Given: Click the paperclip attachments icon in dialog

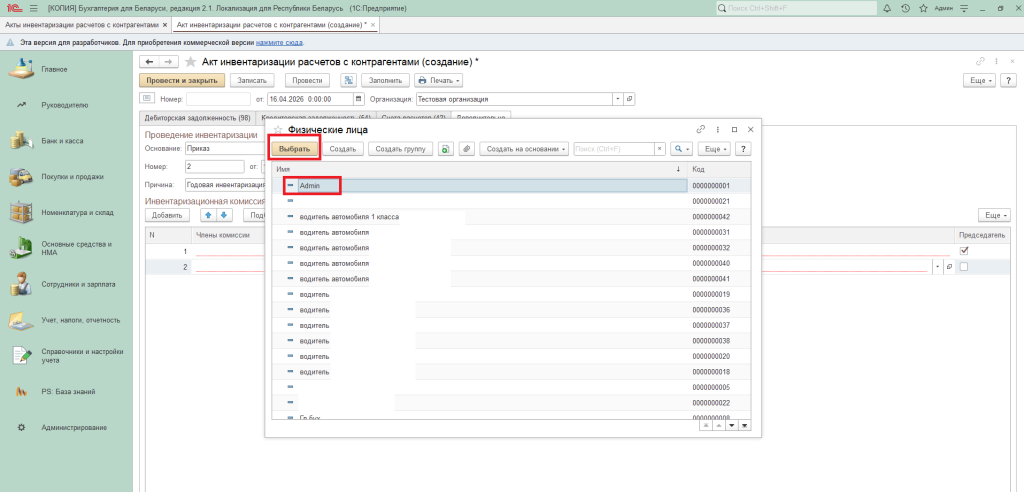Looking at the screenshot, I should click(466, 149).
